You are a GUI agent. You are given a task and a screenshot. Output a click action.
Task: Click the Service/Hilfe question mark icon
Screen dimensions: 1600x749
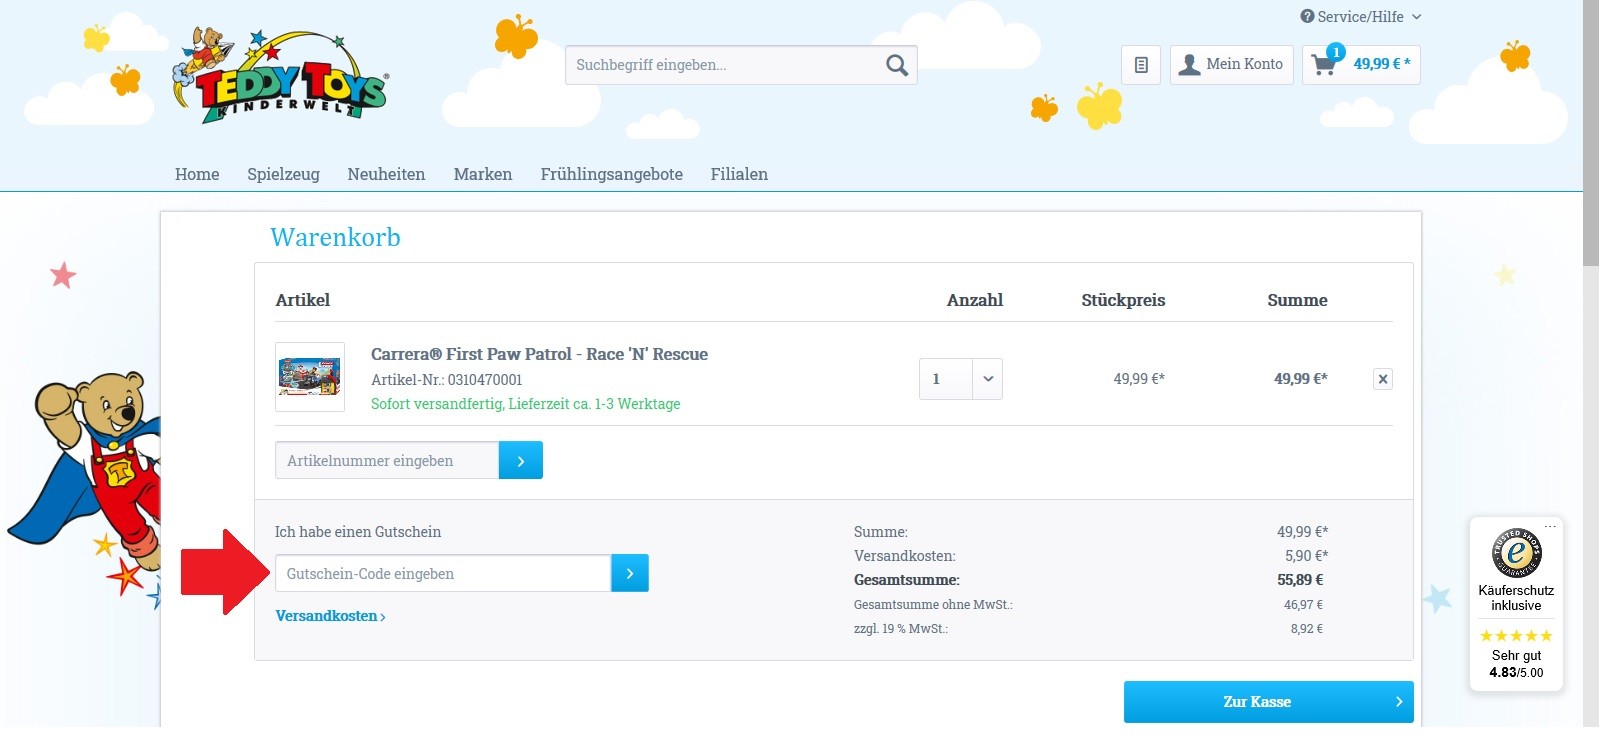click(x=1307, y=16)
